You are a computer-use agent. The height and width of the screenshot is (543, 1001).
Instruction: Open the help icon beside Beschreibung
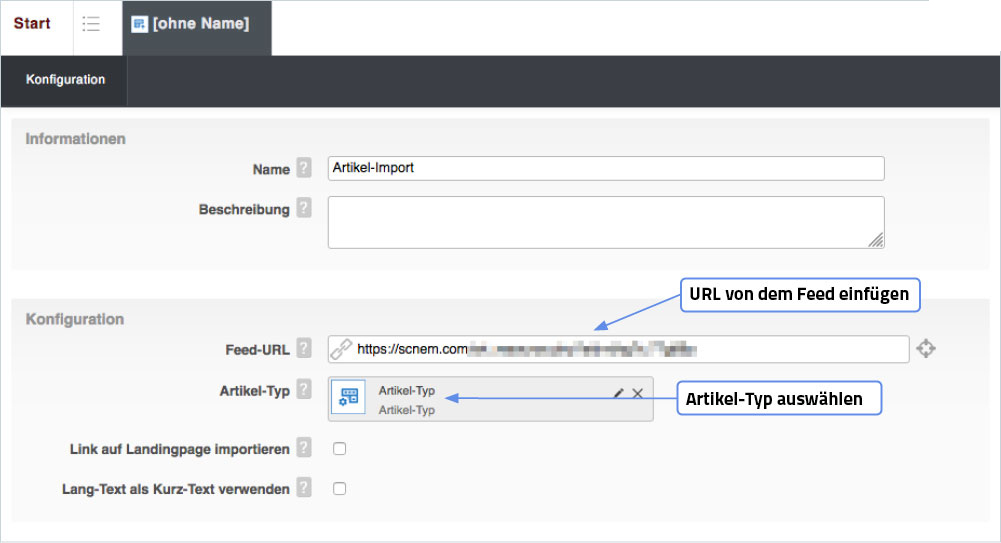point(304,209)
